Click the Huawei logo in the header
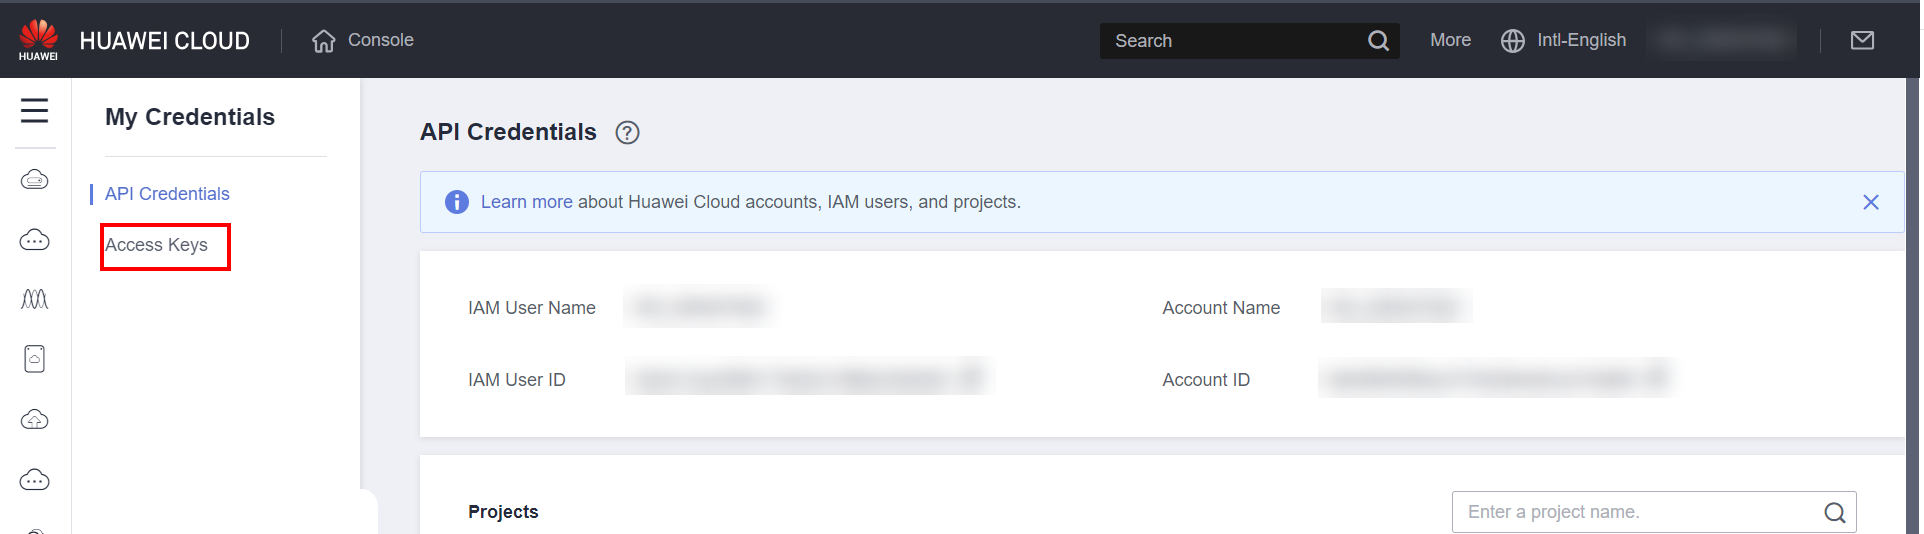 (38, 40)
